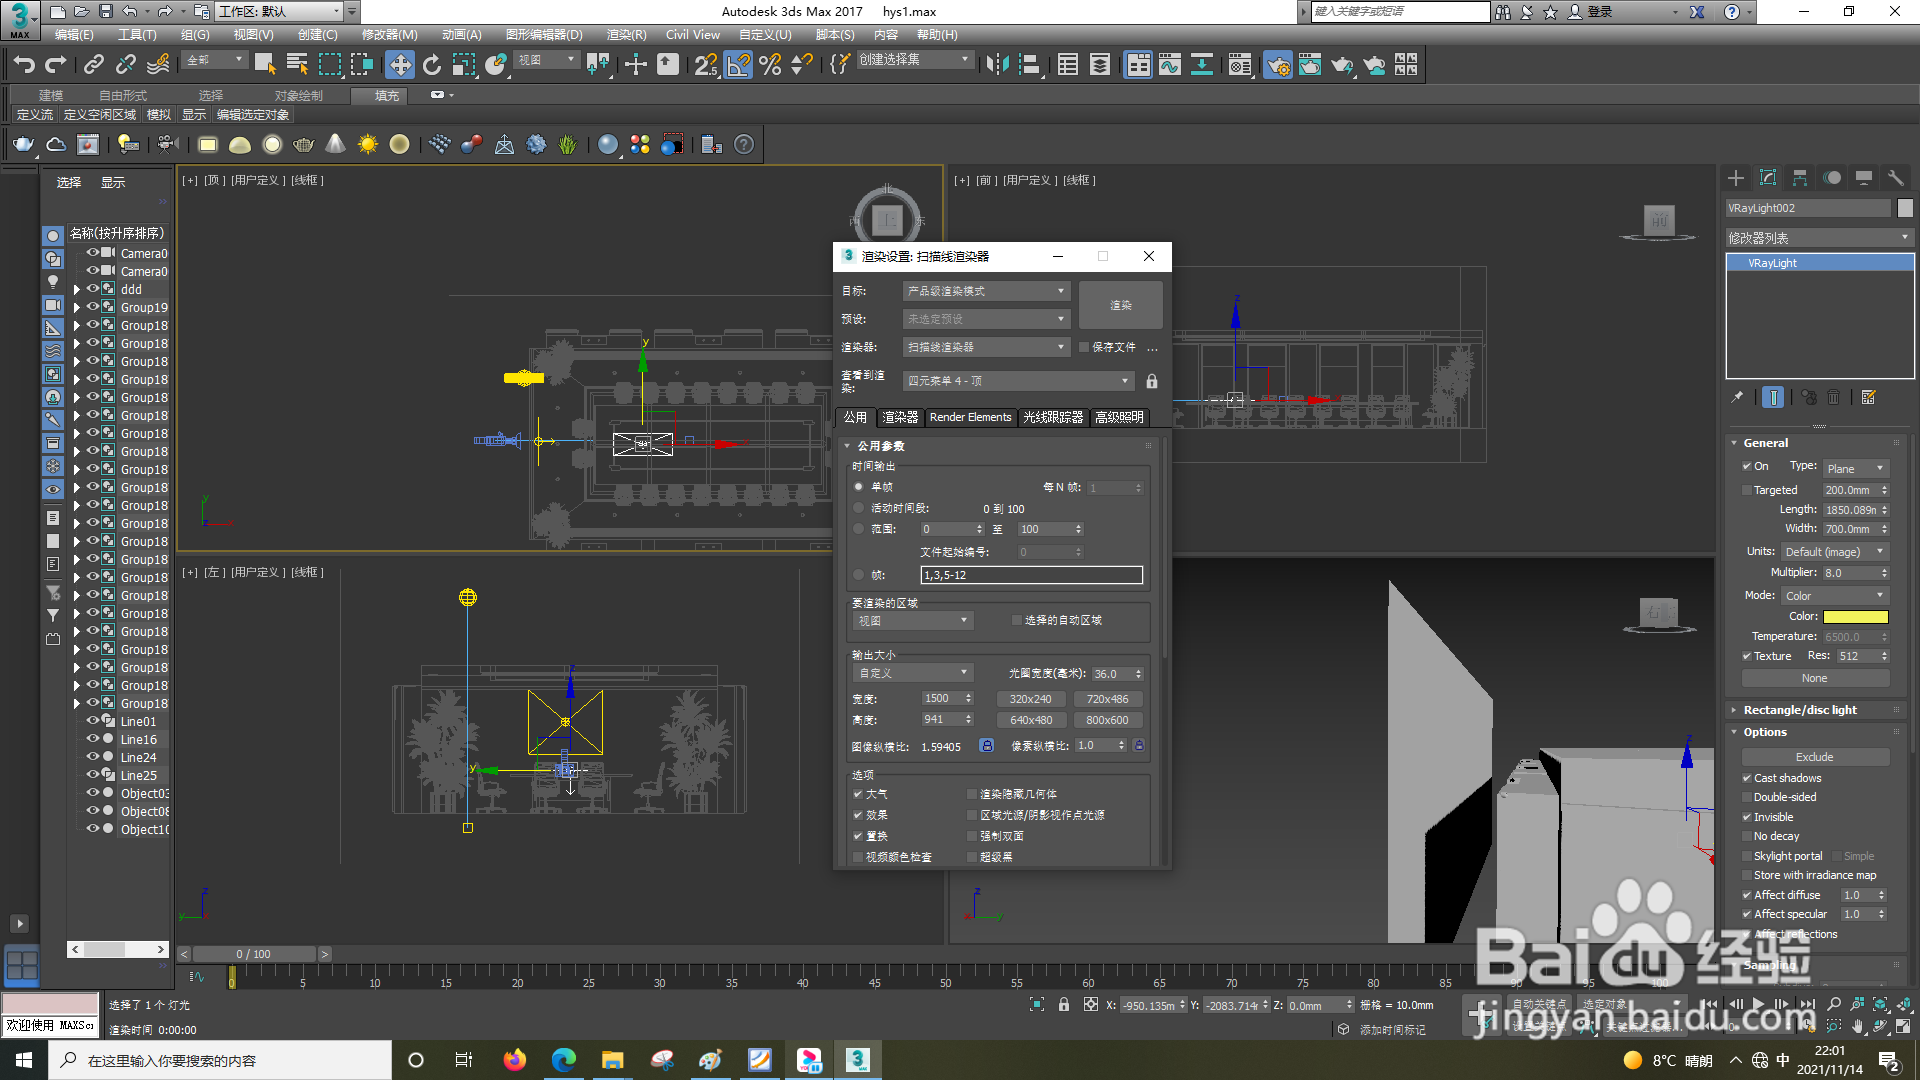
Task: Toggle the Invisible checkbox
Action: click(x=1746, y=818)
